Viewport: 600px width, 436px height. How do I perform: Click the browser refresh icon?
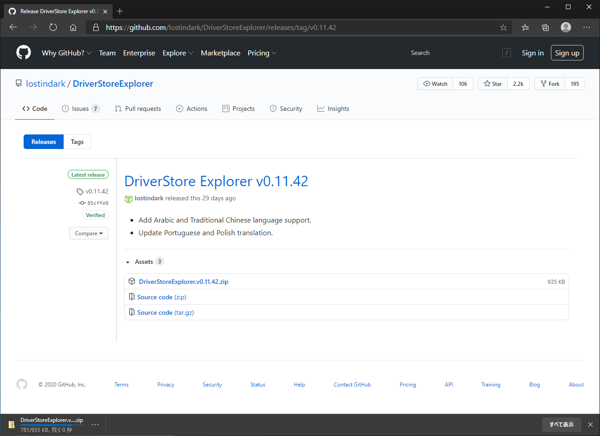coord(53,28)
